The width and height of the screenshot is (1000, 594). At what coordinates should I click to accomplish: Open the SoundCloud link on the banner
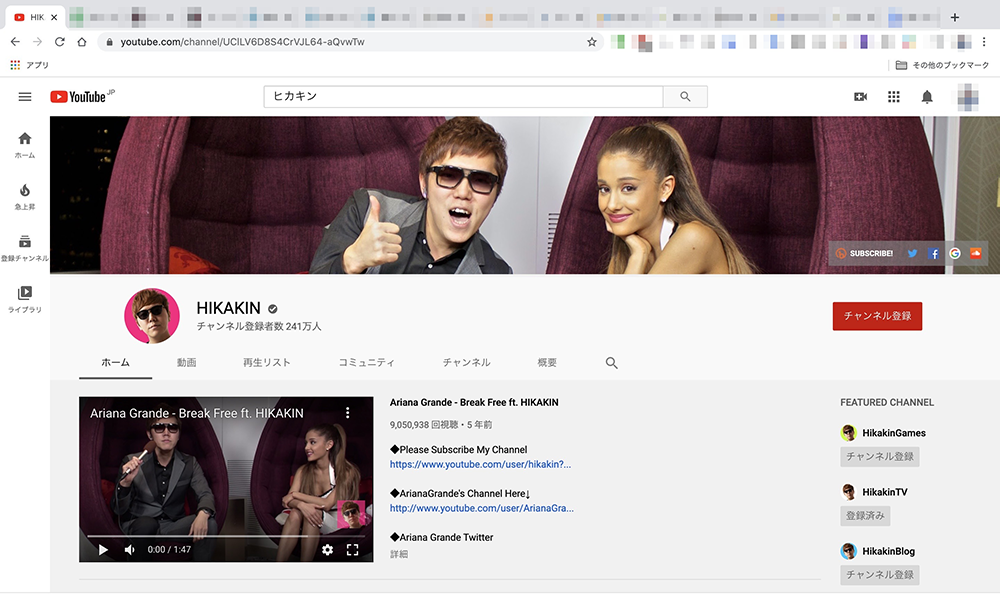click(x=976, y=253)
